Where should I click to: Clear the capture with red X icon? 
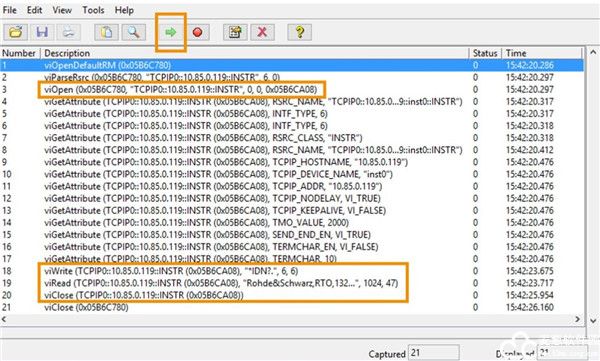[262, 32]
